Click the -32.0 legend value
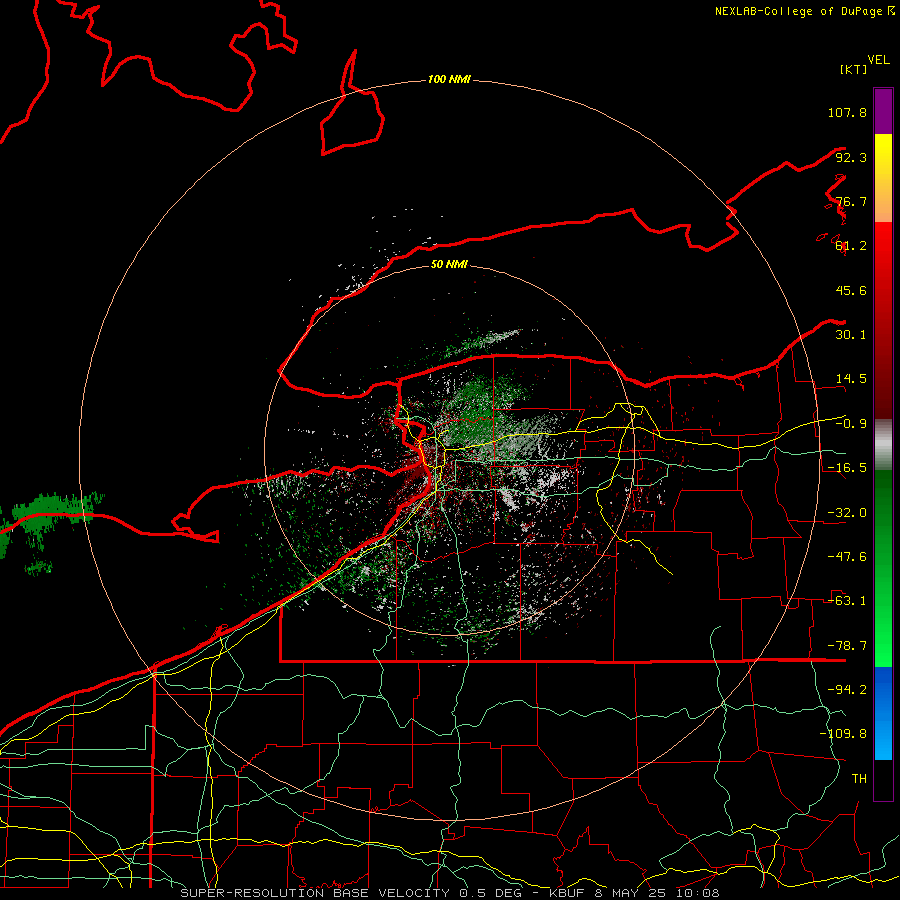 [x=847, y=513]
